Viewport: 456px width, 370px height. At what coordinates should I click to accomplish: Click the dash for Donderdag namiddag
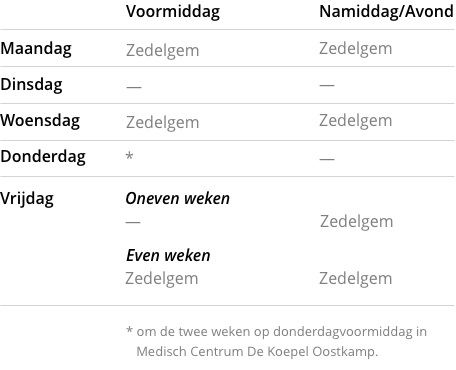(x=327, y=159)
